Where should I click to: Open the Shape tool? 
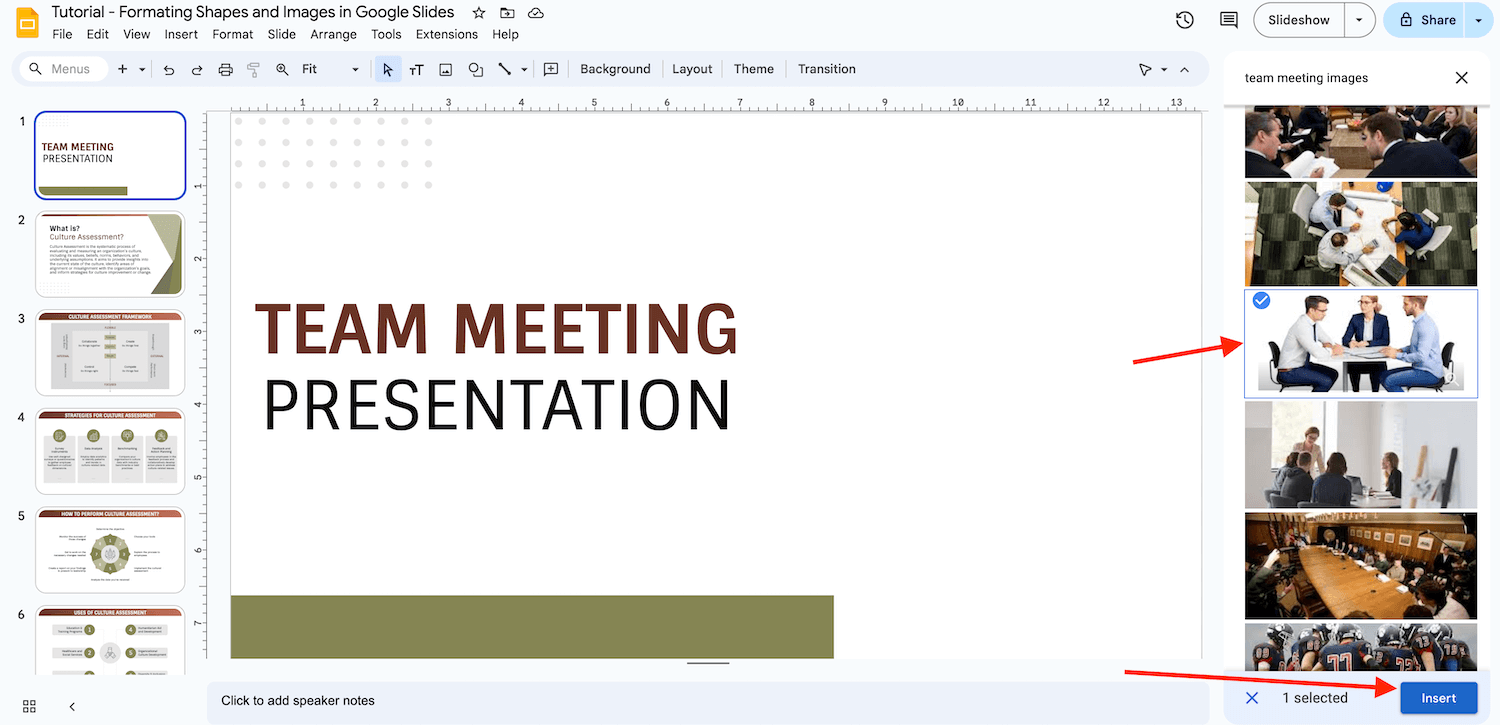[x=476, y=69]
